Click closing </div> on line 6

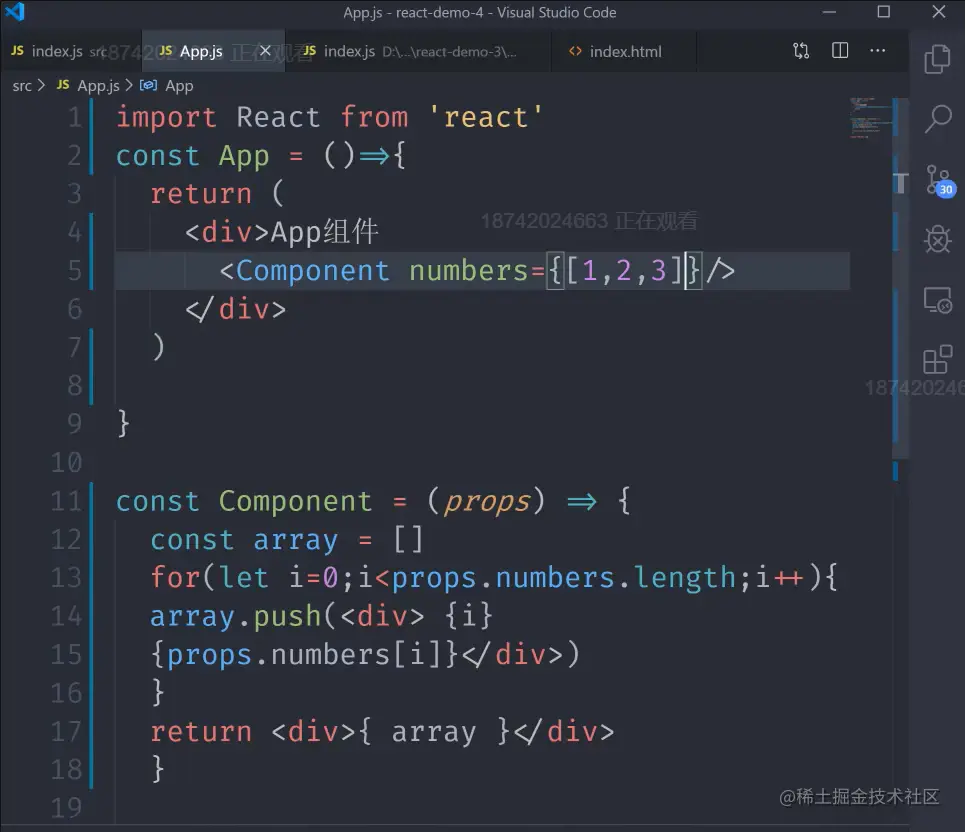point(236,309)
